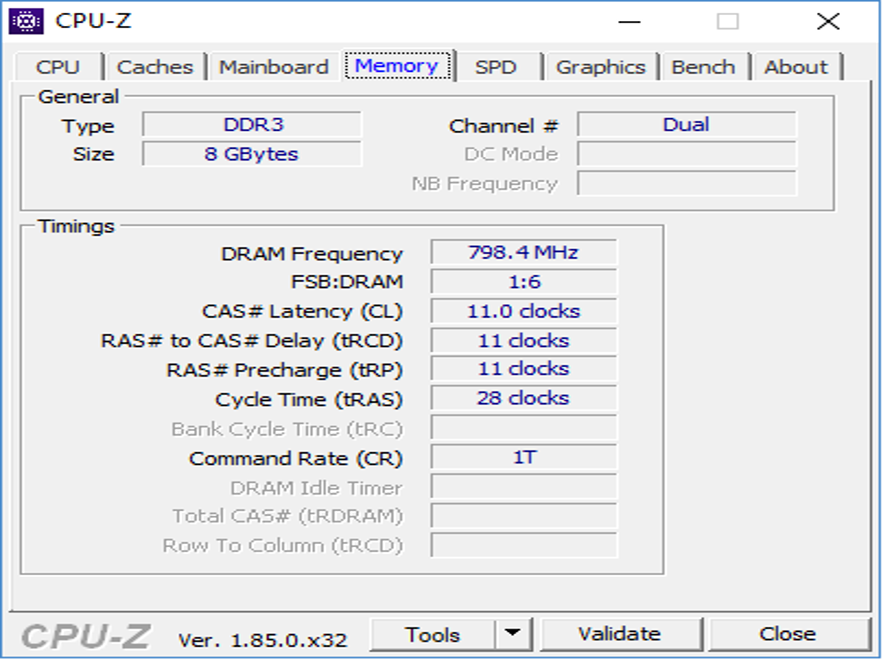
Task: Click the empty DC Mode field
Action: click(687, 154)
